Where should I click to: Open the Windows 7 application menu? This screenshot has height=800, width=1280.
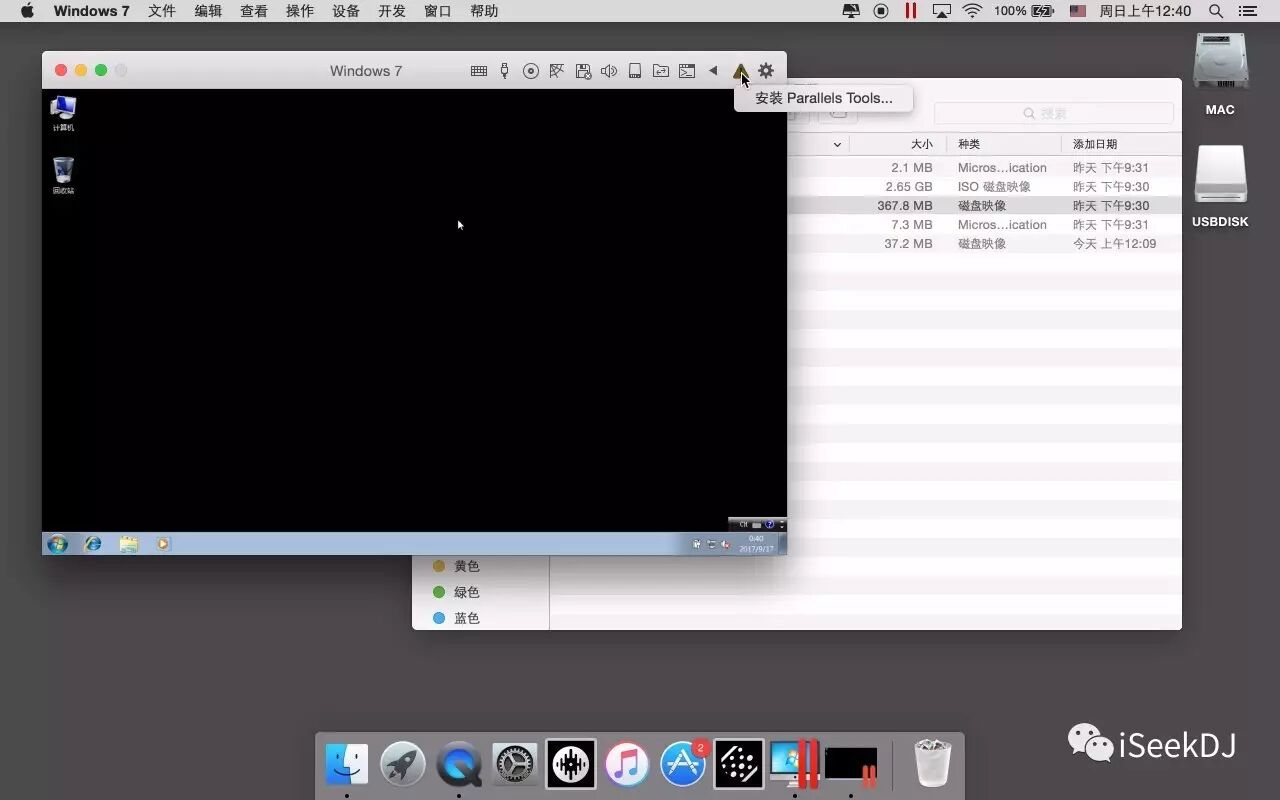tap(91, 11)
